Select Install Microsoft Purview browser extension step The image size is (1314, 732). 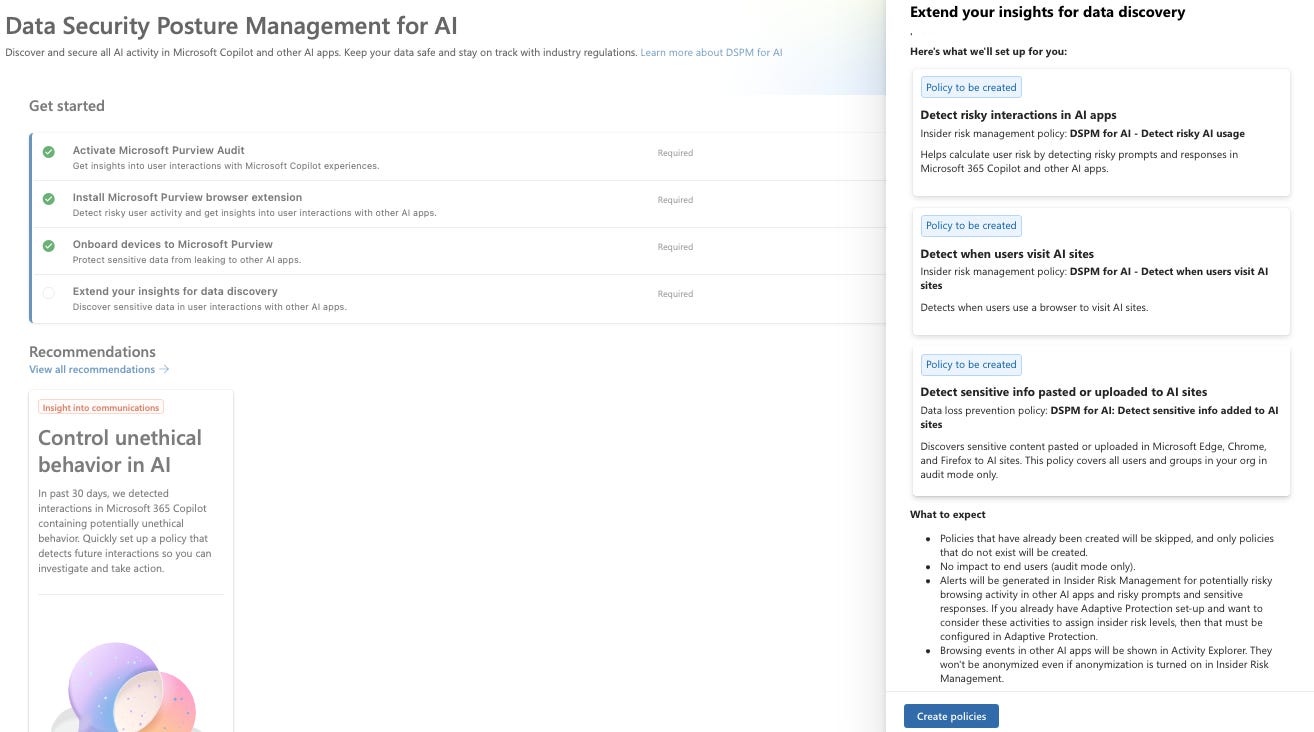pyautogui.click(x=458, y=204)
